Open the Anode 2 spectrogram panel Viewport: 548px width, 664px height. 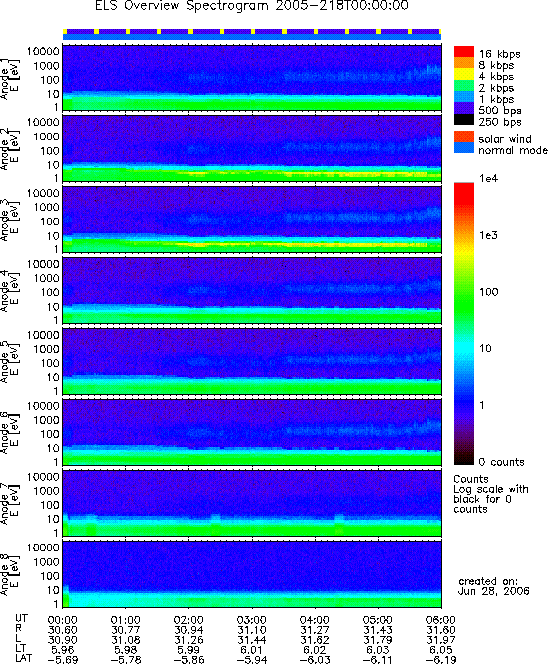point(252,149)
